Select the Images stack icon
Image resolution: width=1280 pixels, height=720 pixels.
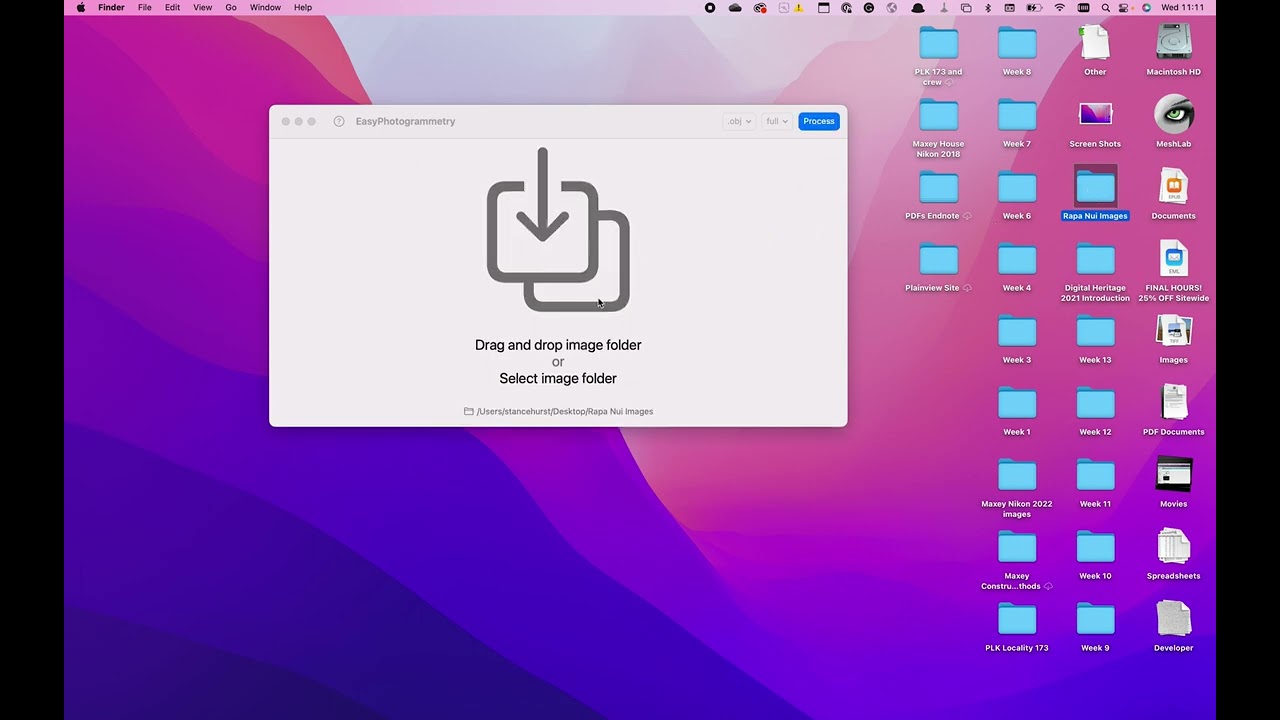tap(1174, 331)
